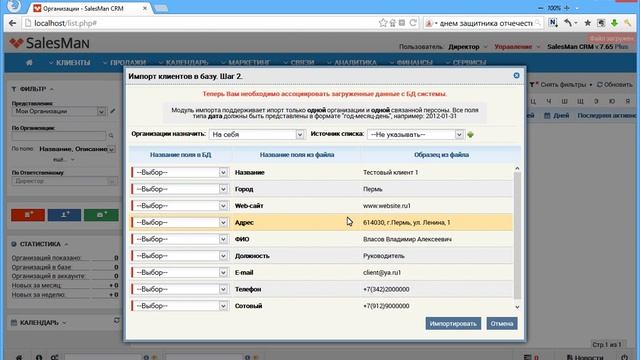Click the green add button in sidebar

point(101,215)
